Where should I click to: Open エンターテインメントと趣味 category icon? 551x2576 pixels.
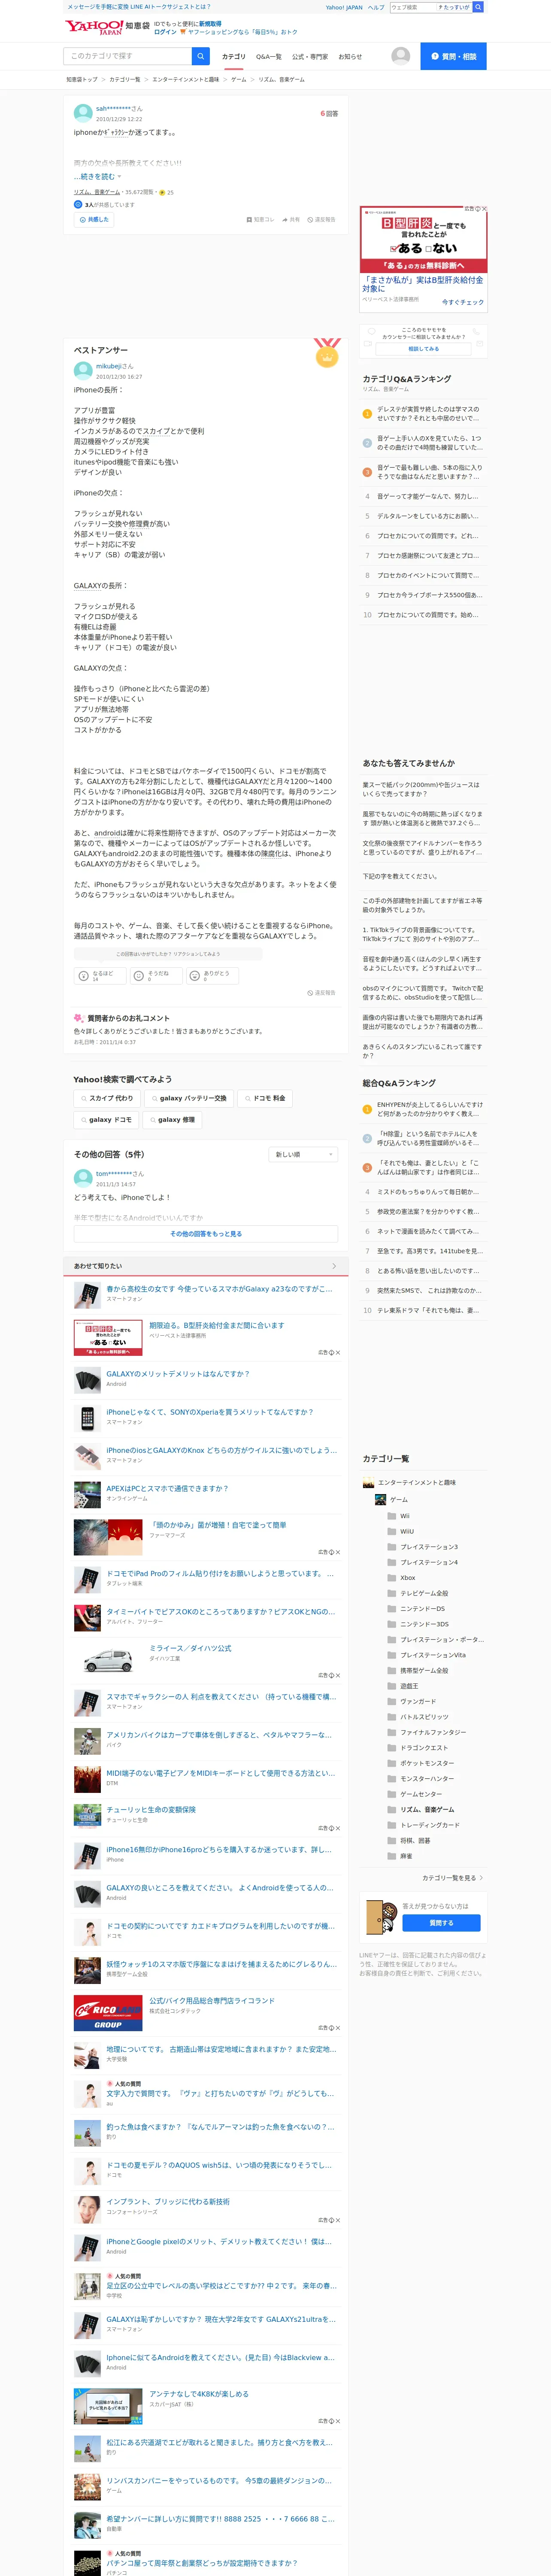[x=368, y=1483]
